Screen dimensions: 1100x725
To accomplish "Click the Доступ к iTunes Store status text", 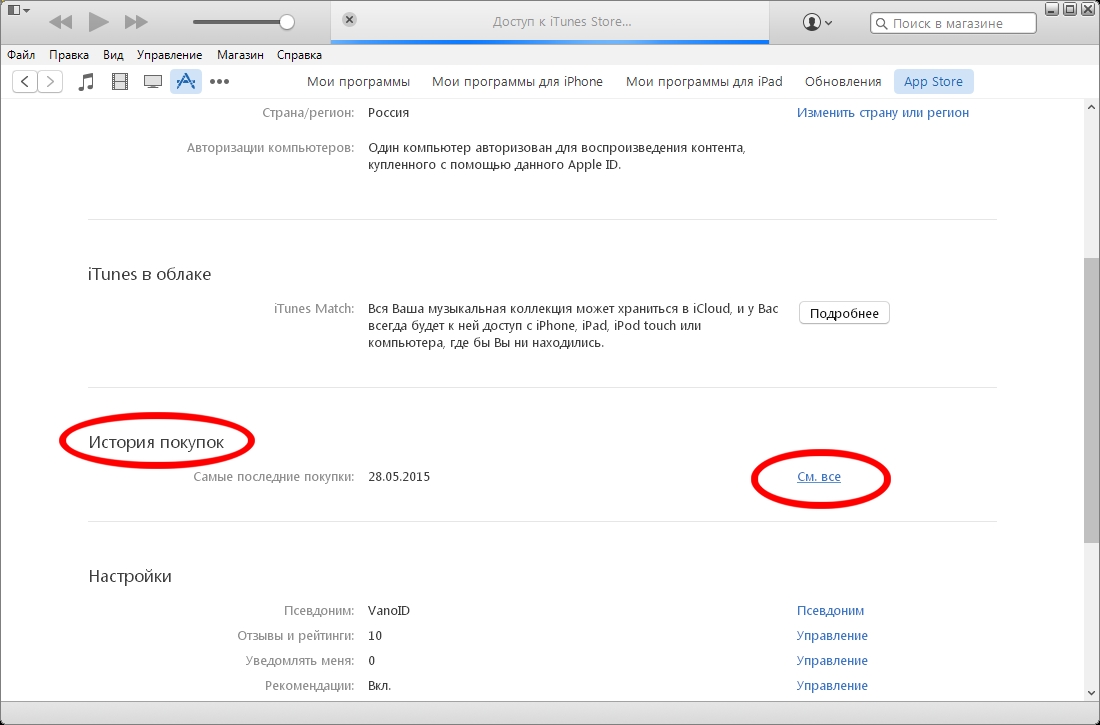I will coord(562,22).
